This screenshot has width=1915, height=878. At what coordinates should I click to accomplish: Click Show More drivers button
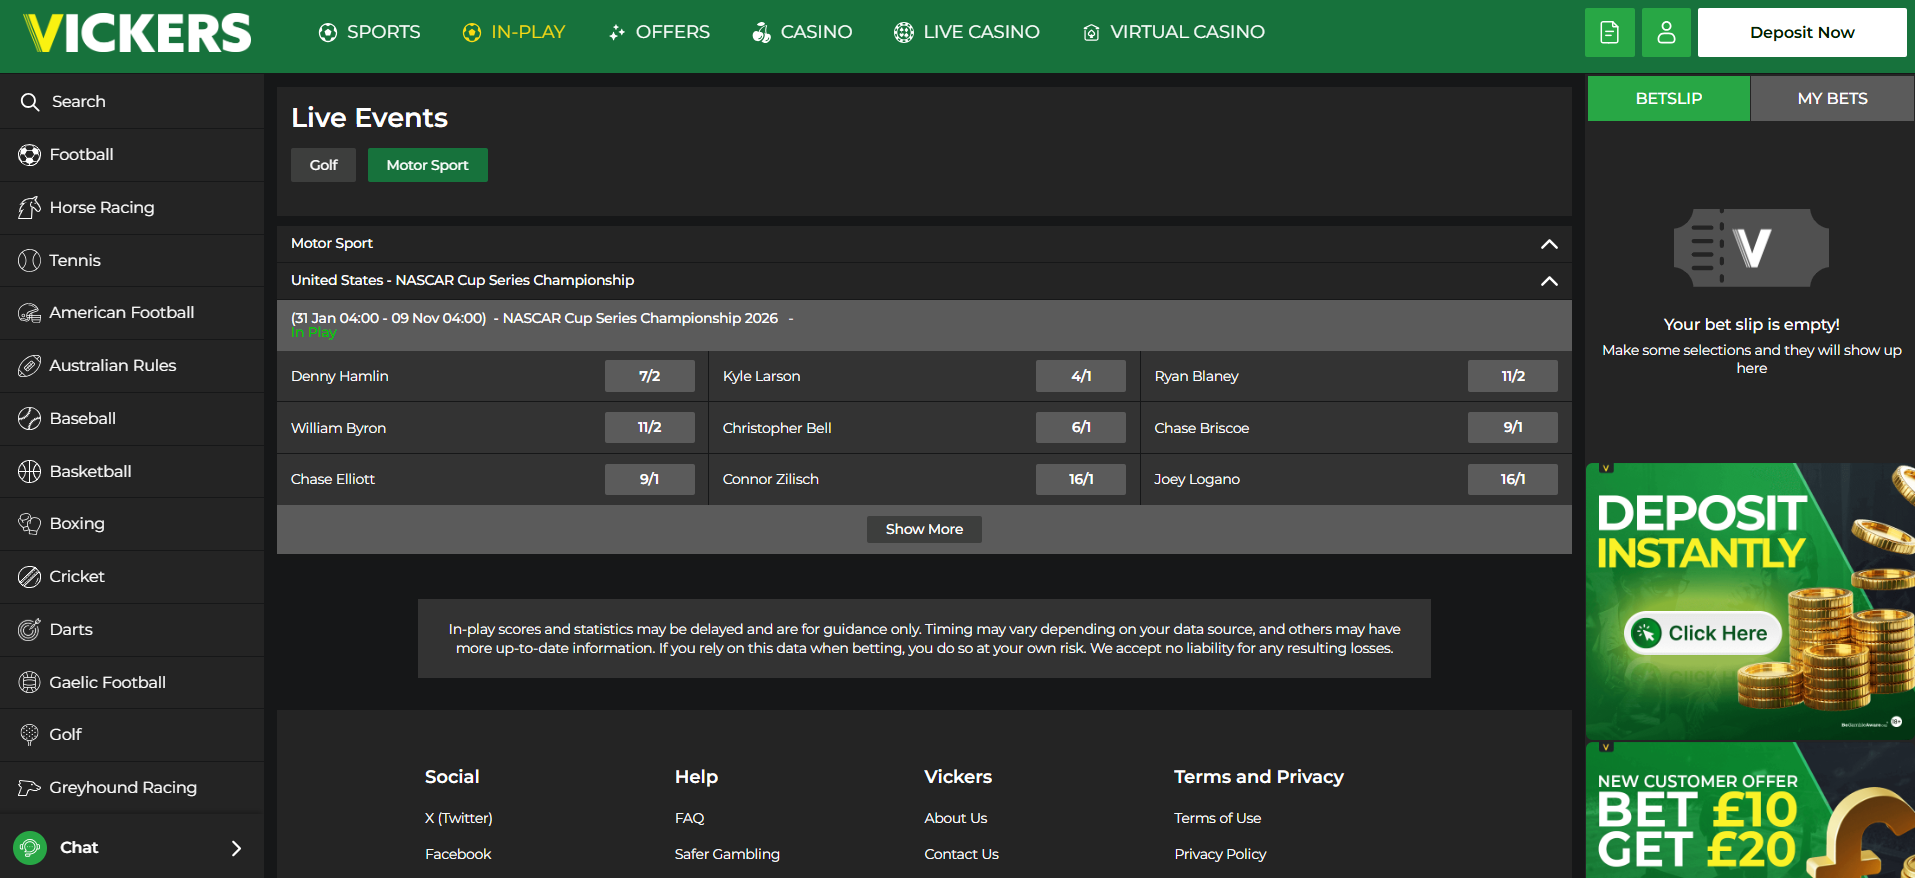point(924,529)
